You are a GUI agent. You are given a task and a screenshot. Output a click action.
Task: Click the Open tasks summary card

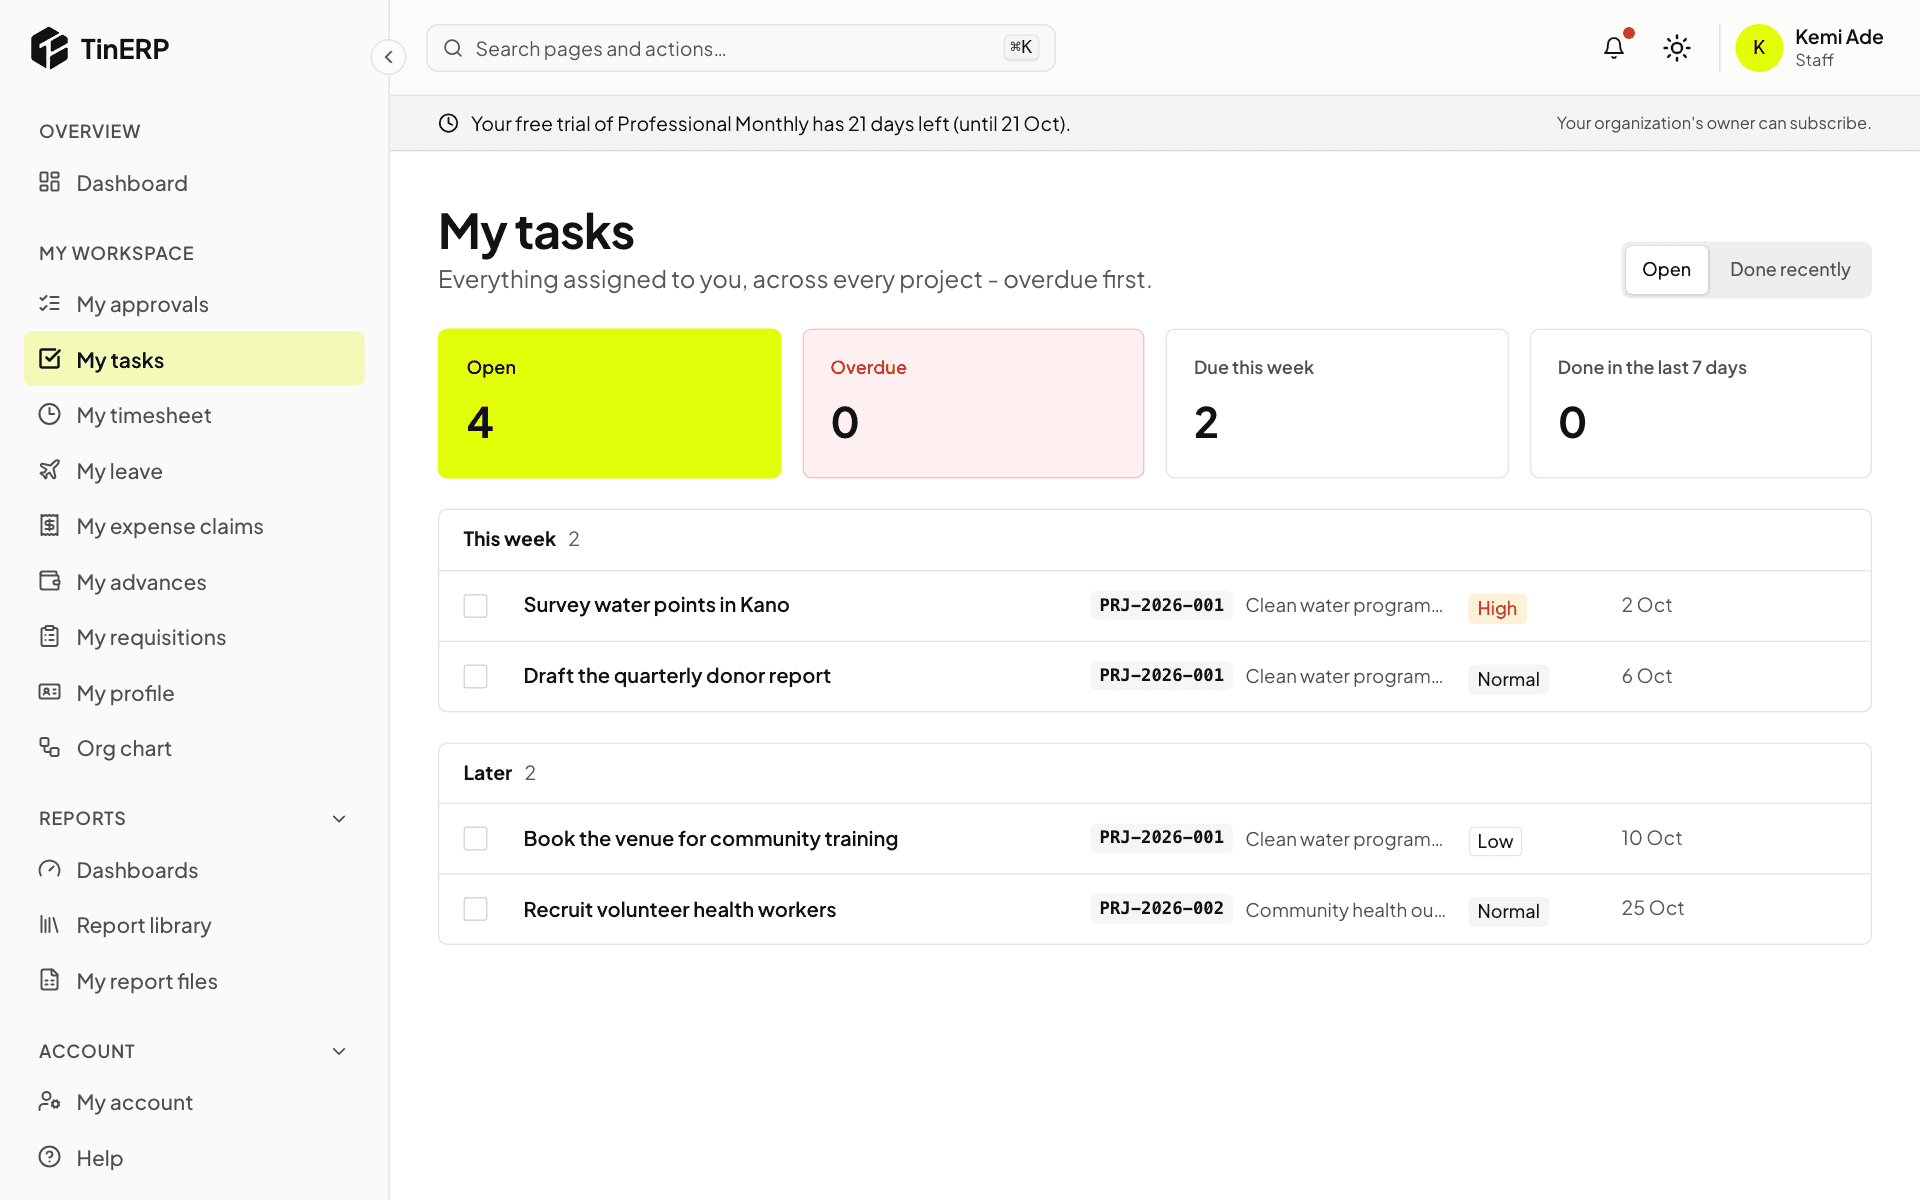coord(610,403)
